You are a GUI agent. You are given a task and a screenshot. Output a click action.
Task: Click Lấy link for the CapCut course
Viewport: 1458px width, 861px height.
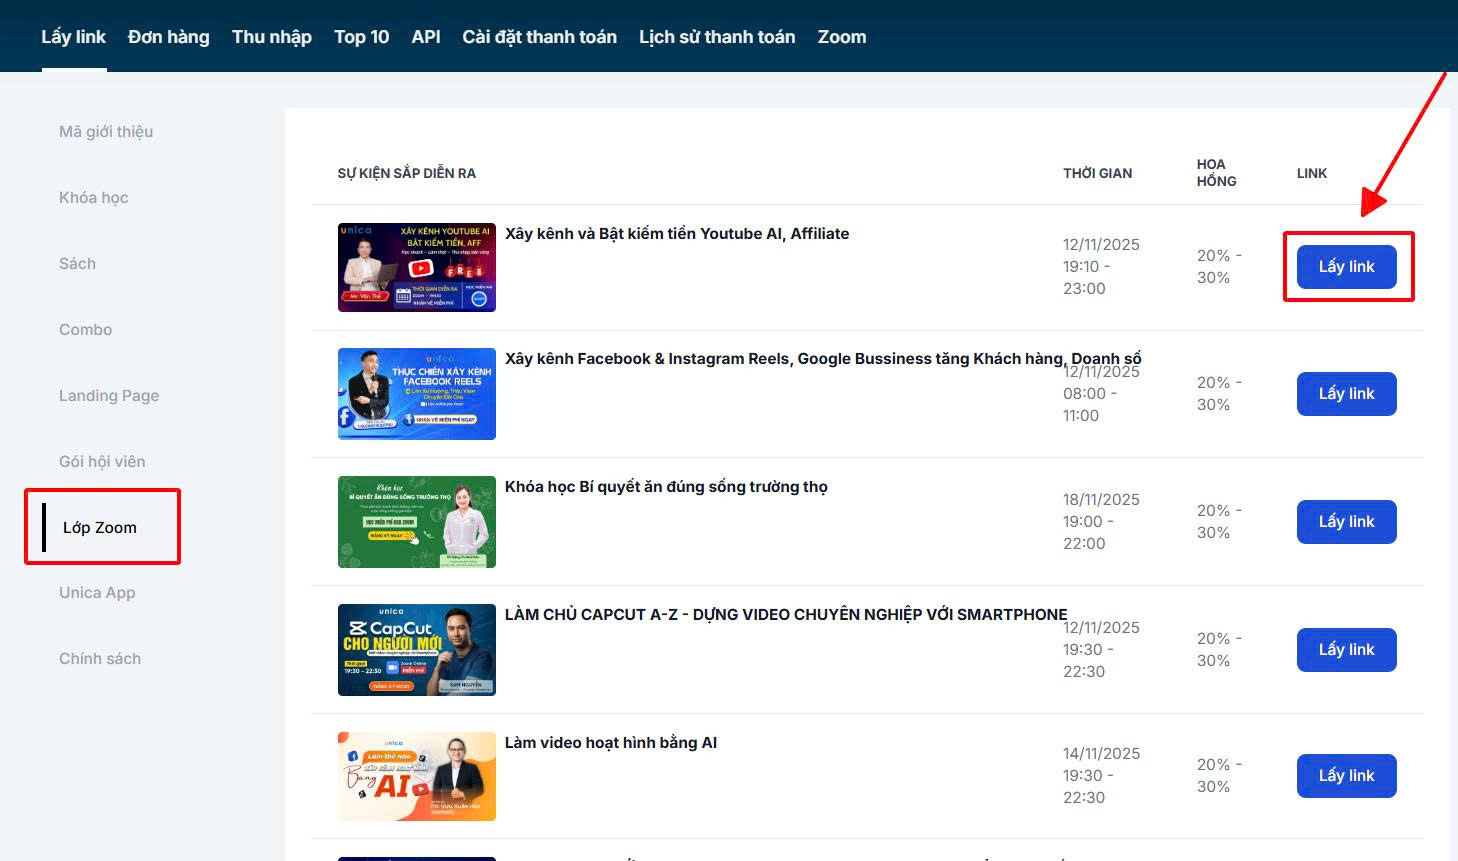point(1346,650)
